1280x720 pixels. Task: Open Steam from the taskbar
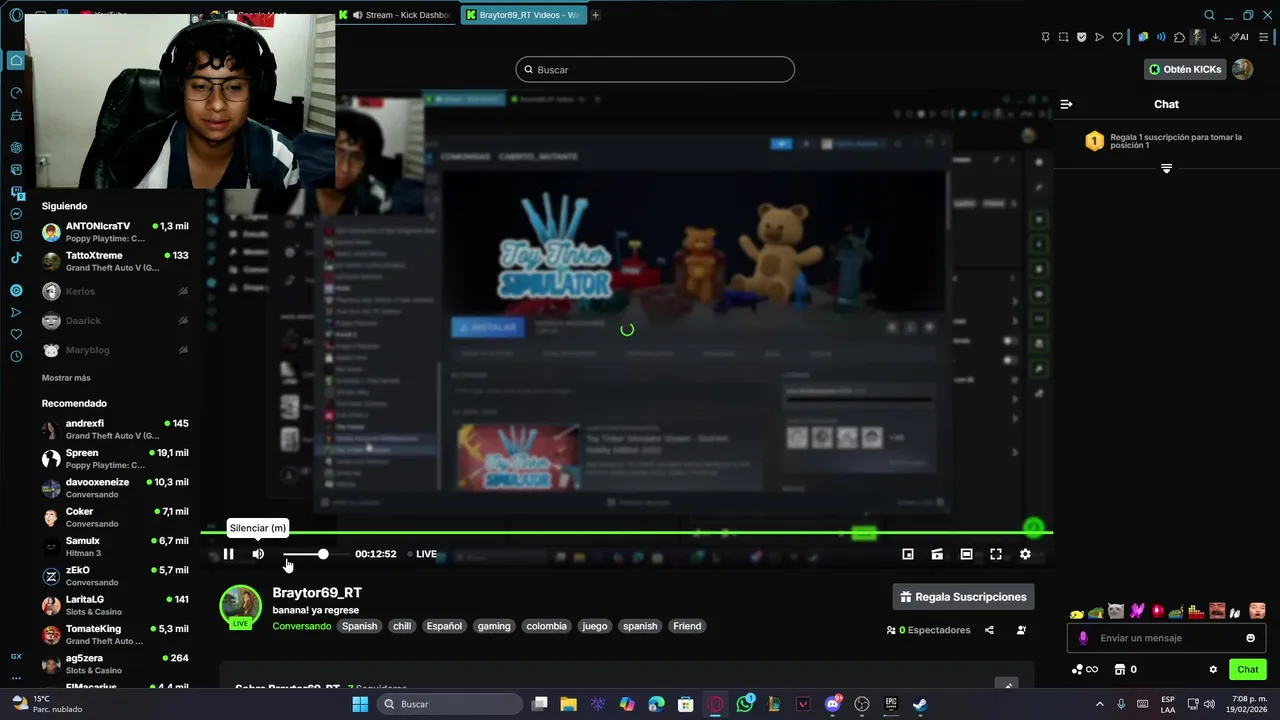(x=920, y=704)
